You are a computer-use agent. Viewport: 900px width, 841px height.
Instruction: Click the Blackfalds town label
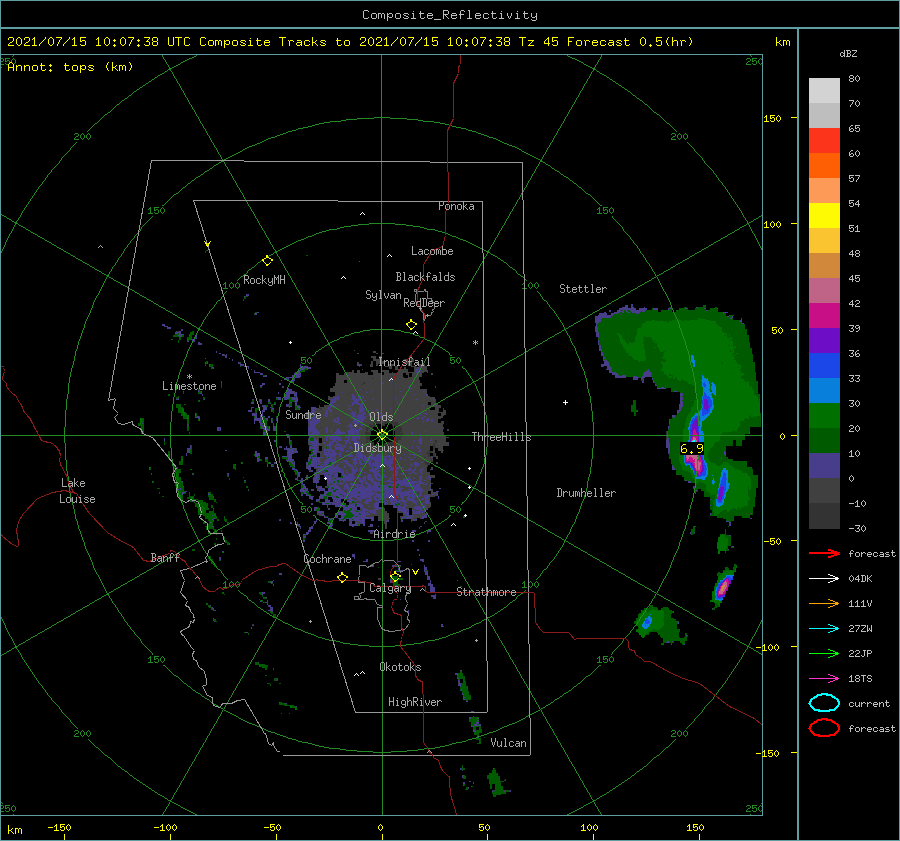[425, 277]
